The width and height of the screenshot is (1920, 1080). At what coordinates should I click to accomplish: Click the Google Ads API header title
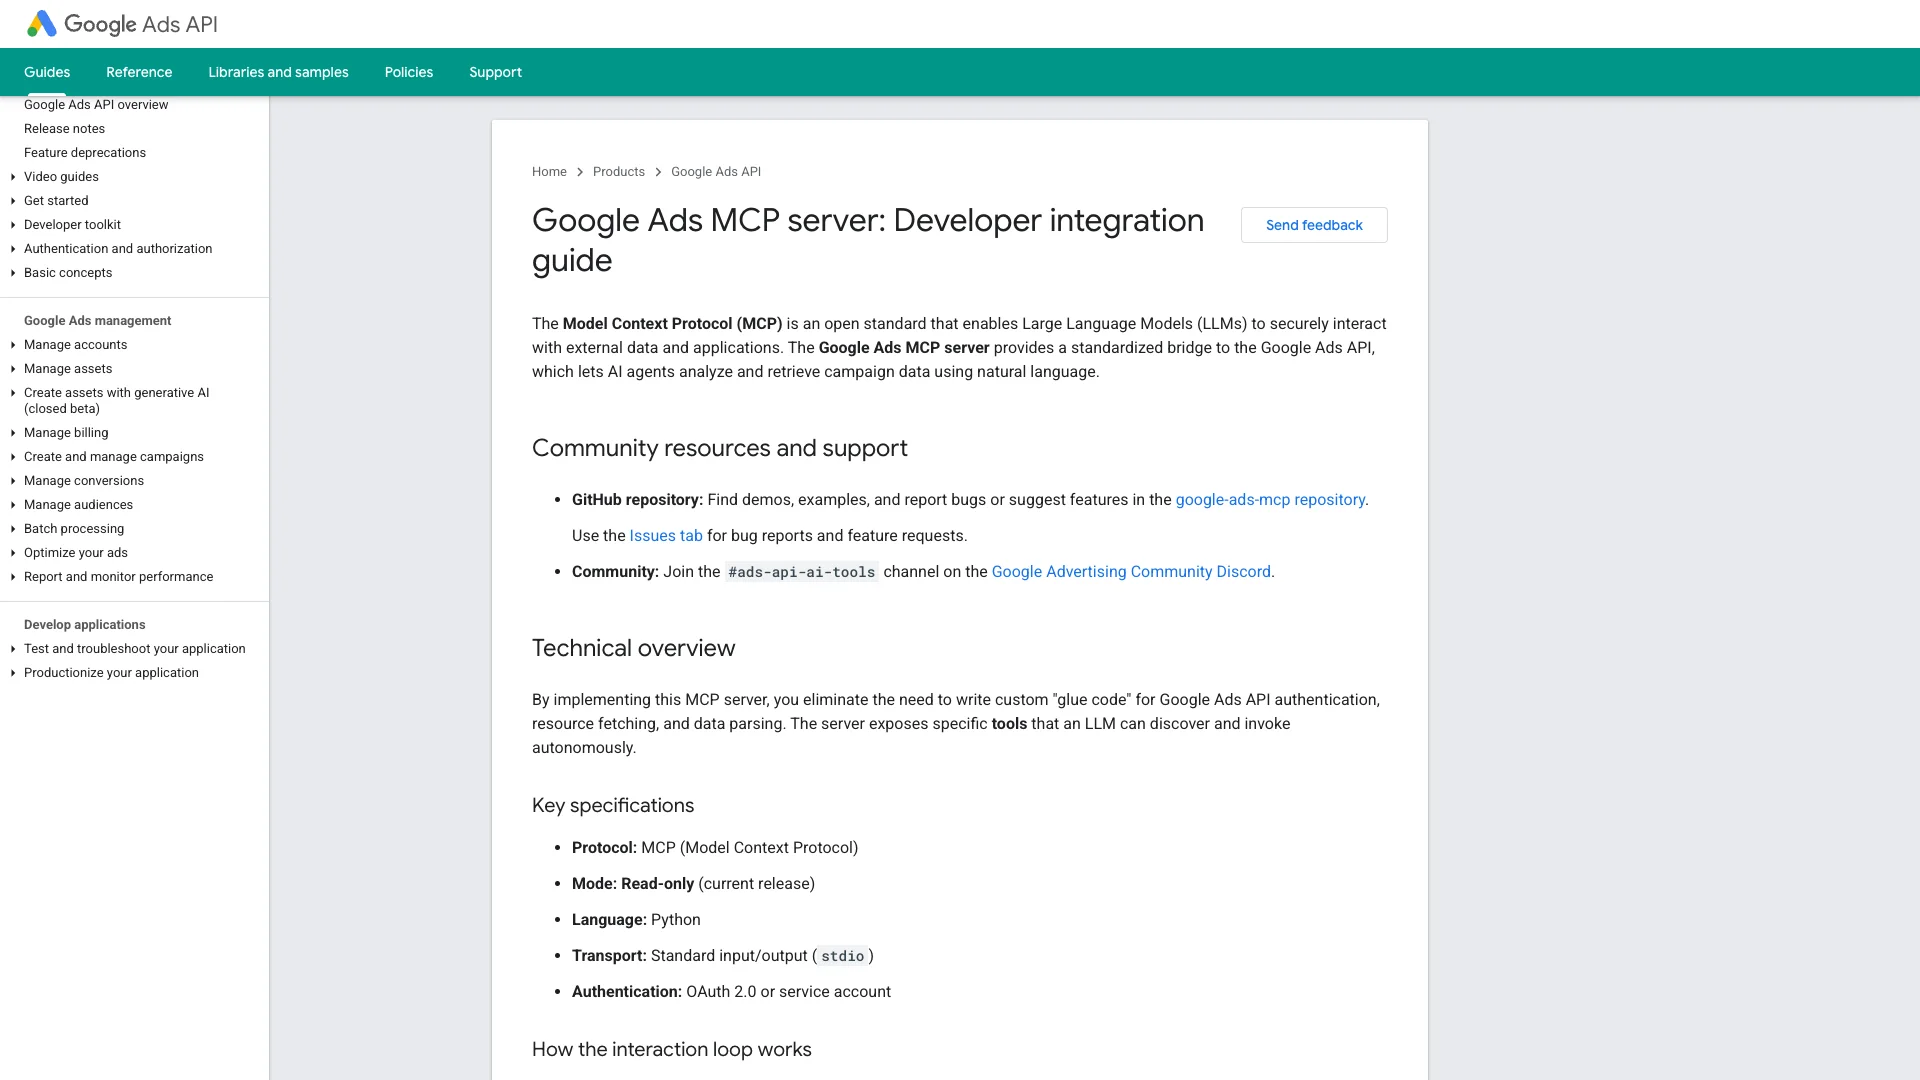pyautogui.click(x=141, y=24)
